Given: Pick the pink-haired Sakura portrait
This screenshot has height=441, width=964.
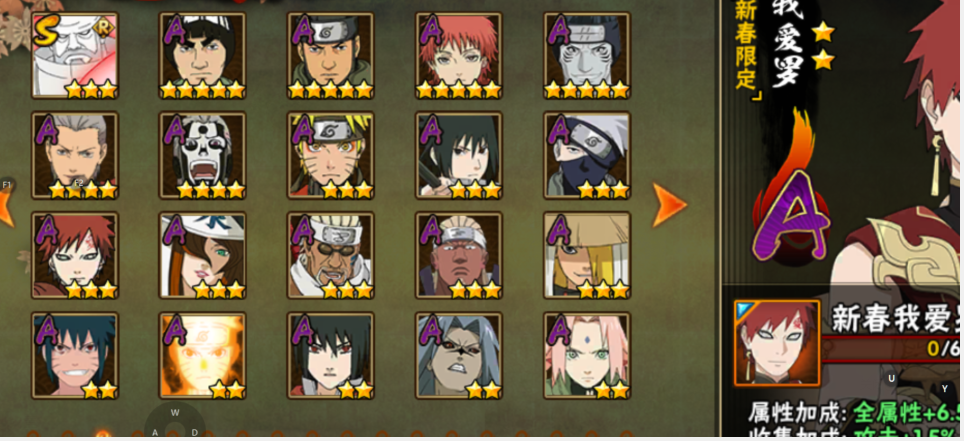Looking at the screenshot, I should click(587, 356).
